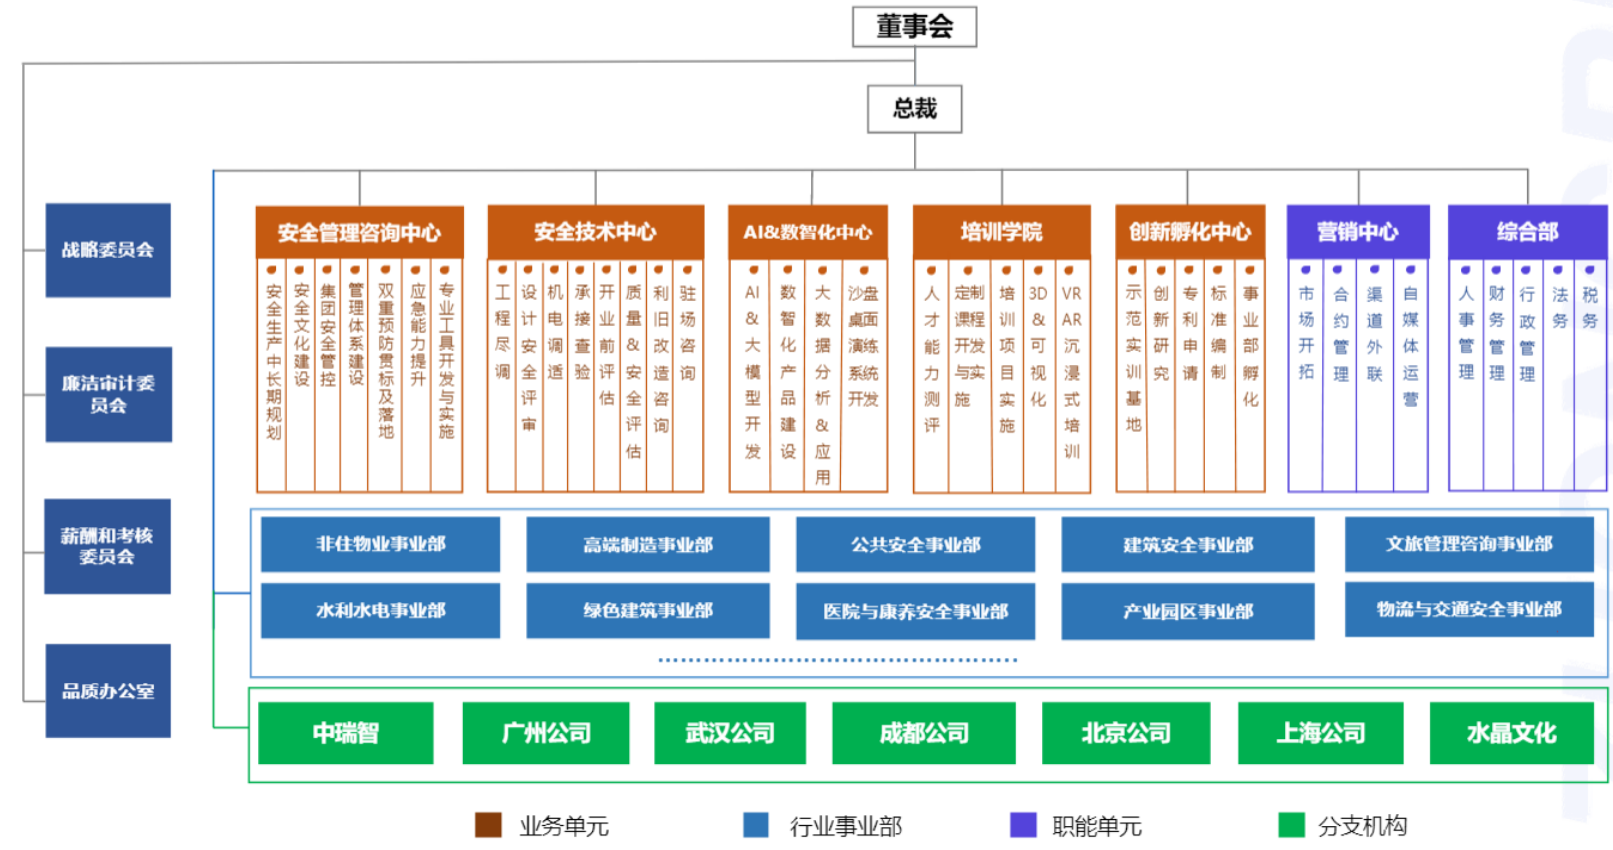Open the 营销中心 header
The width and height of the screenshot is (1613, 850).
click(x=1357, y=232)
